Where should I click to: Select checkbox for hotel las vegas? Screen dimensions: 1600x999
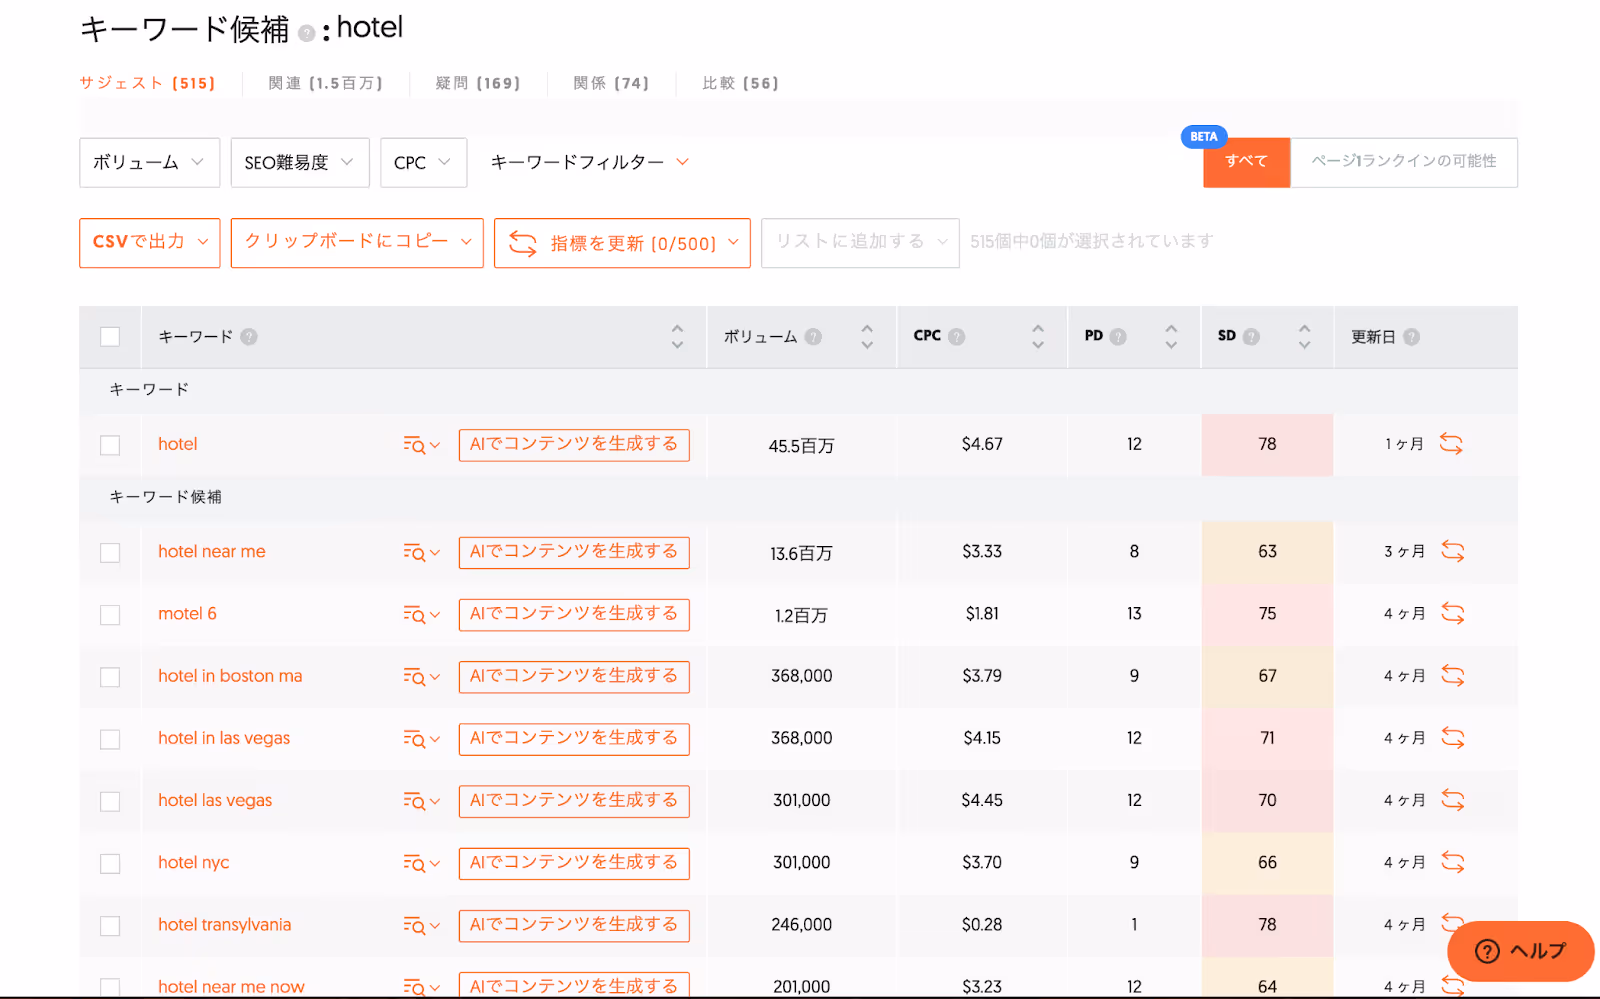tap(110, 801)
